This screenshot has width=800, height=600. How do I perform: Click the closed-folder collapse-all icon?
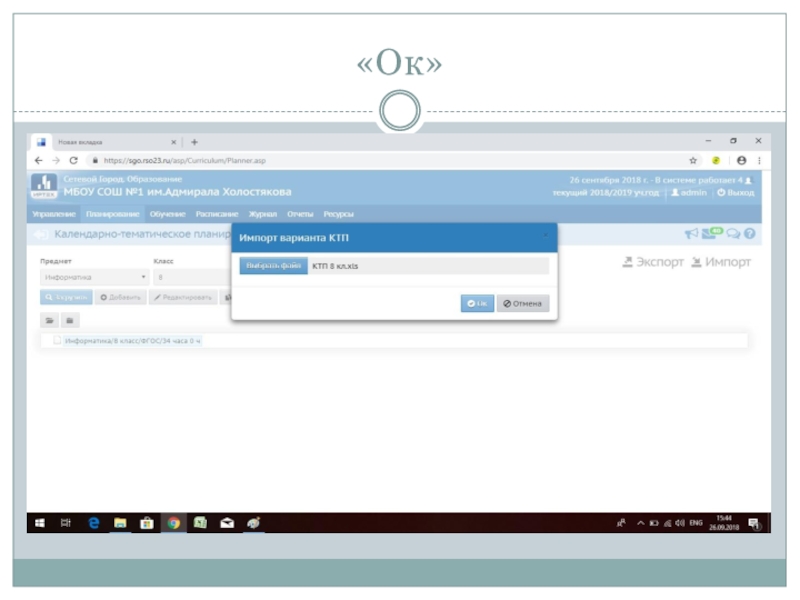coord(70,320)
